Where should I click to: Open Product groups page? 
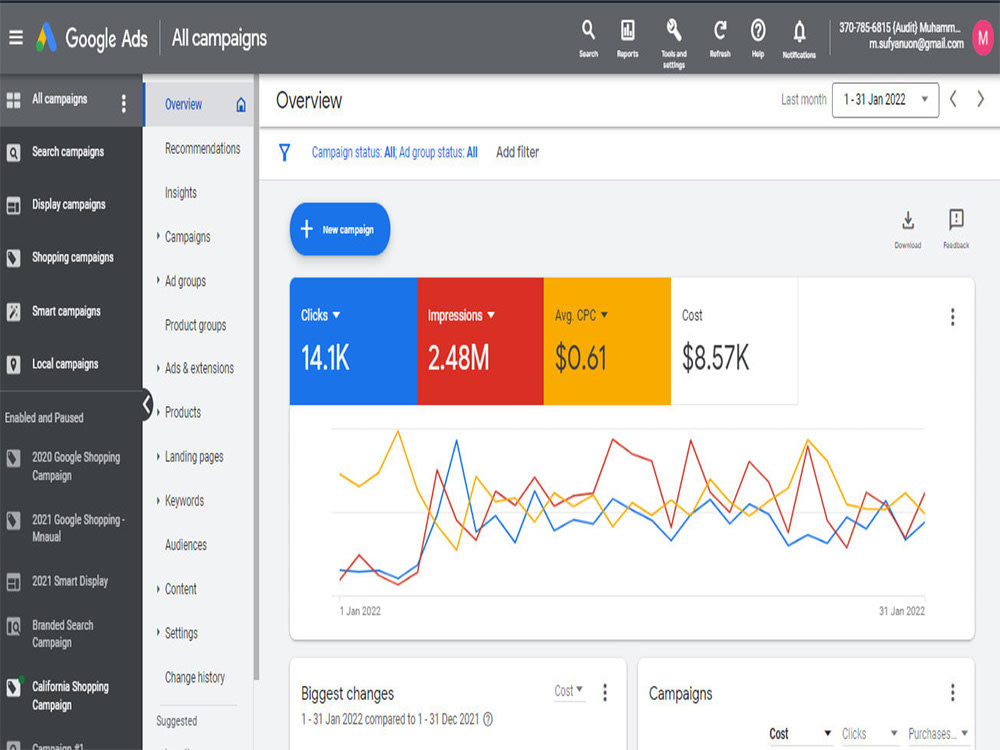pyautogui.click(x=195, y=325)
